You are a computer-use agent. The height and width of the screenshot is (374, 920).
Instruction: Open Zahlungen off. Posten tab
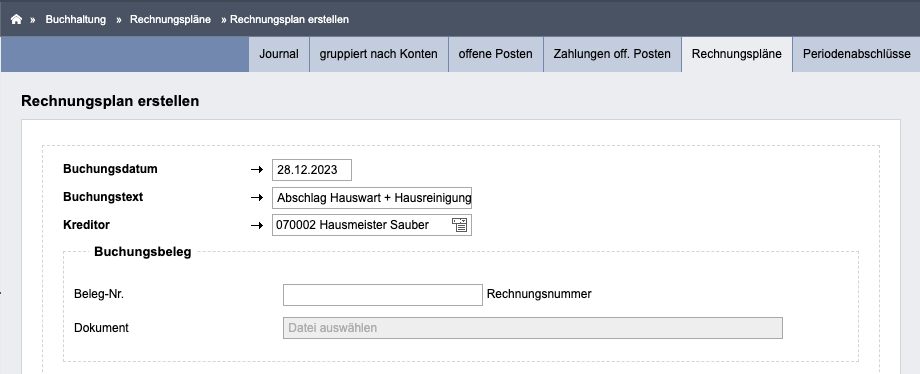612,54
